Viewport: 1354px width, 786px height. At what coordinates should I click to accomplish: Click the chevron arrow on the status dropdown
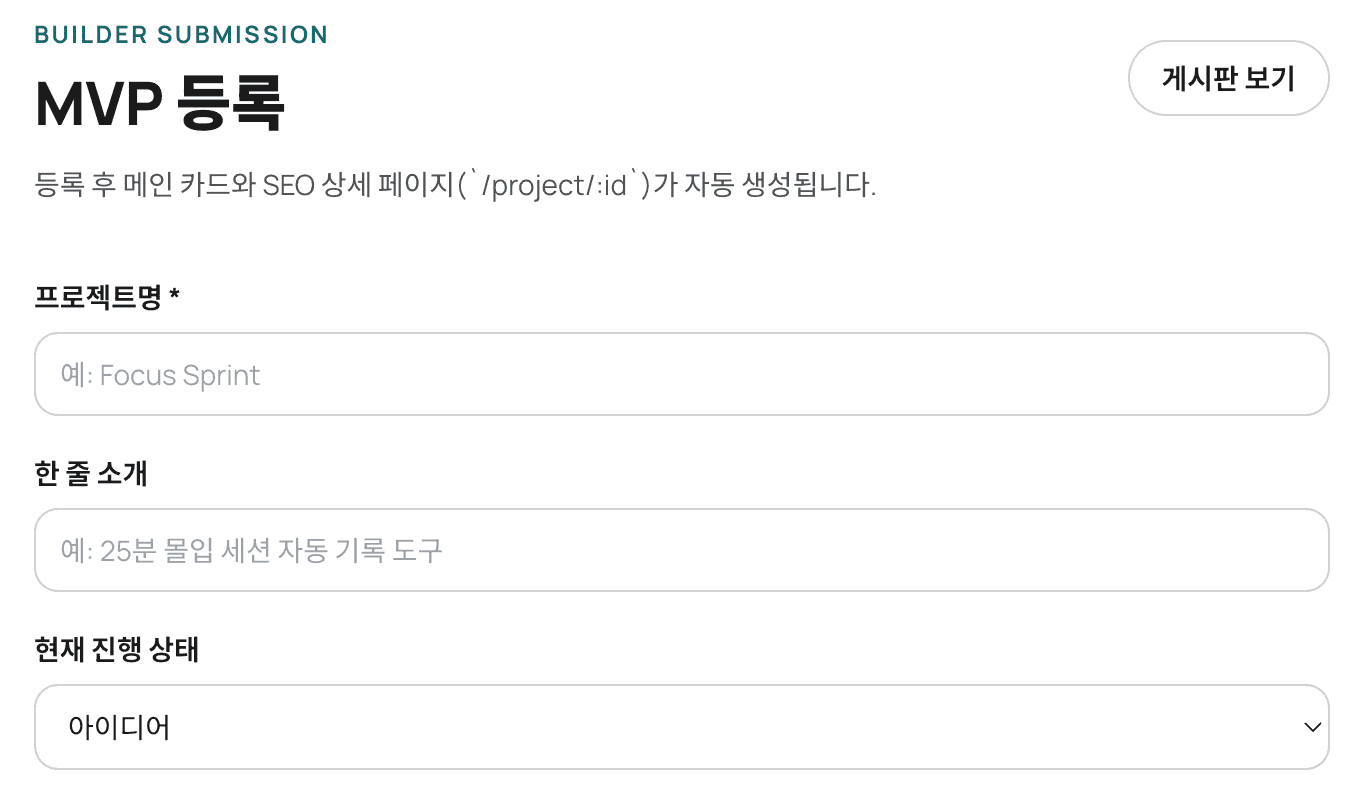1312,728
